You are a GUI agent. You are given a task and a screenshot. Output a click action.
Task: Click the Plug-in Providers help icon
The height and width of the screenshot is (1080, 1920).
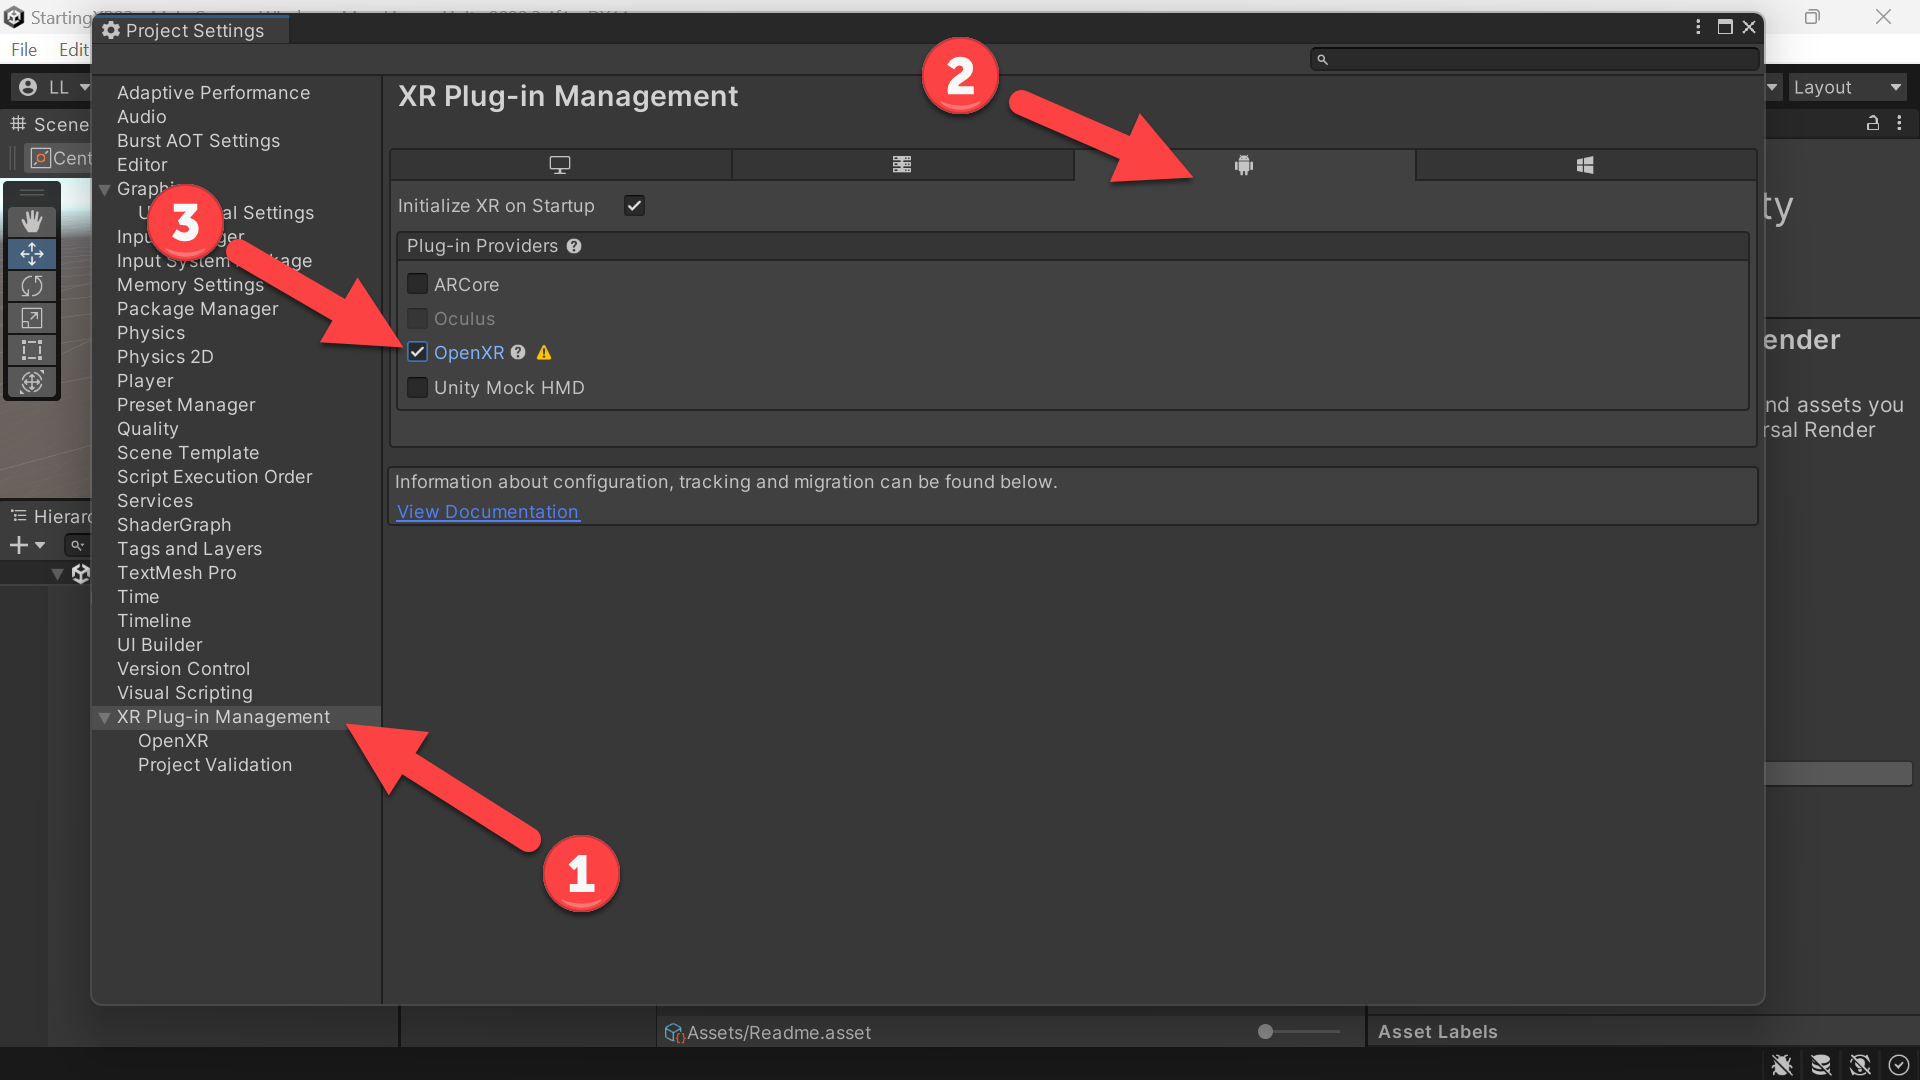click(x=574, y=246)
